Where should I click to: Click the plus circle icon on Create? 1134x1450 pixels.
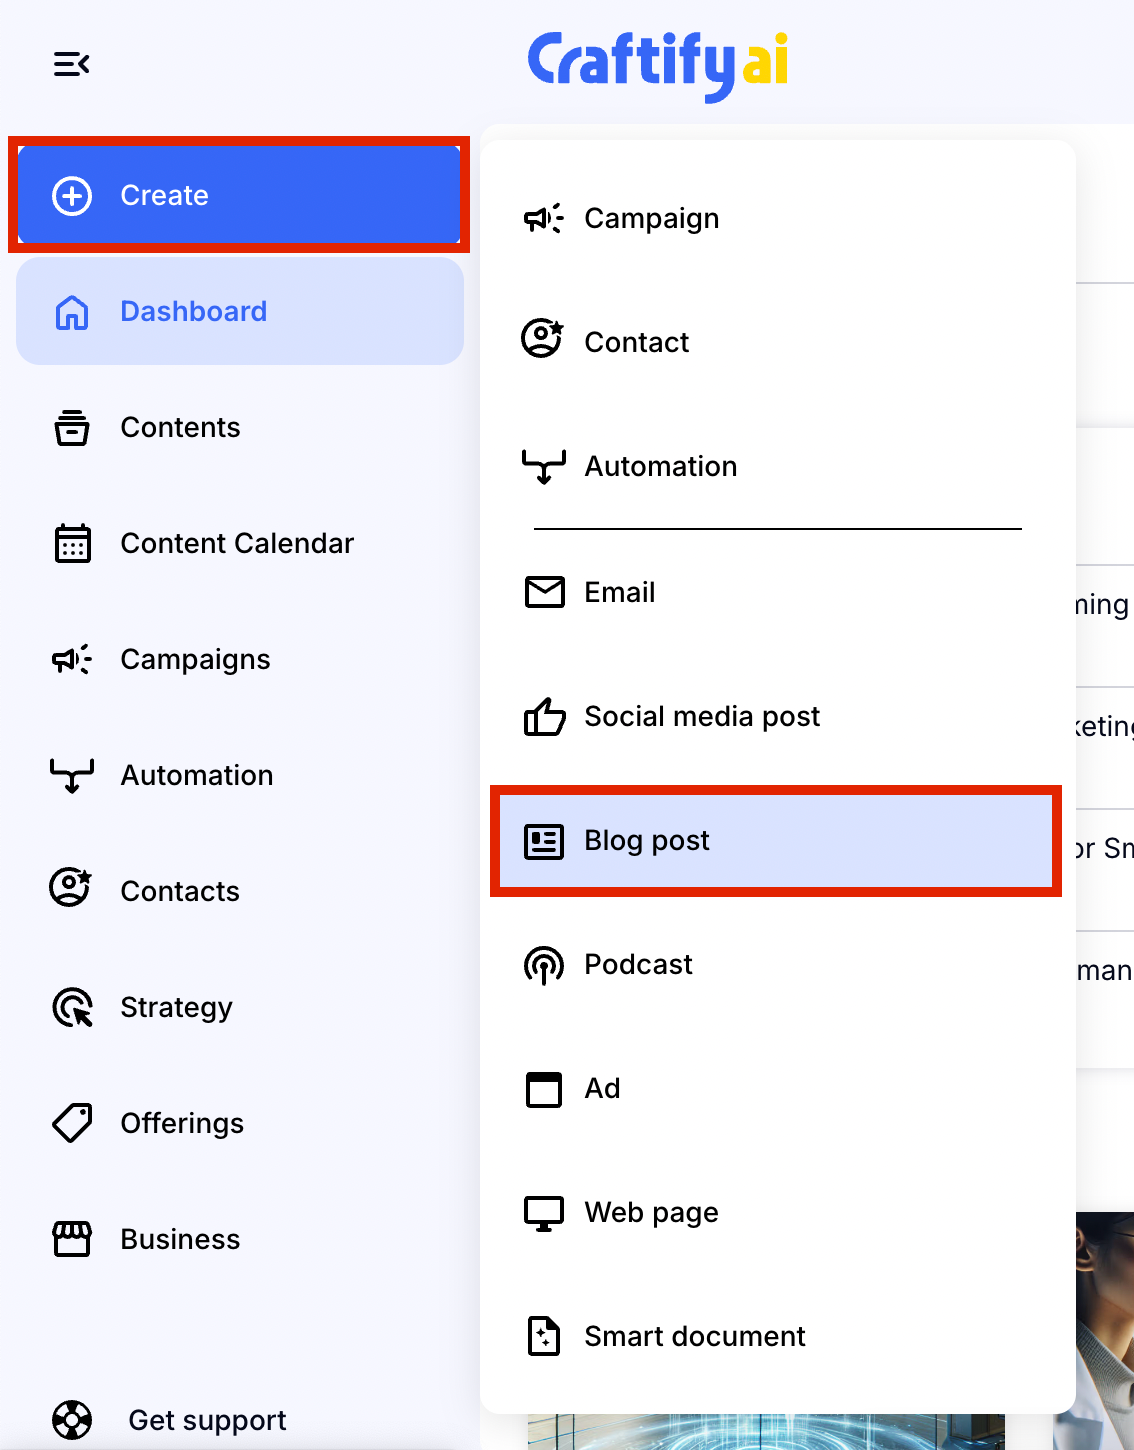(x=72, y=195)
